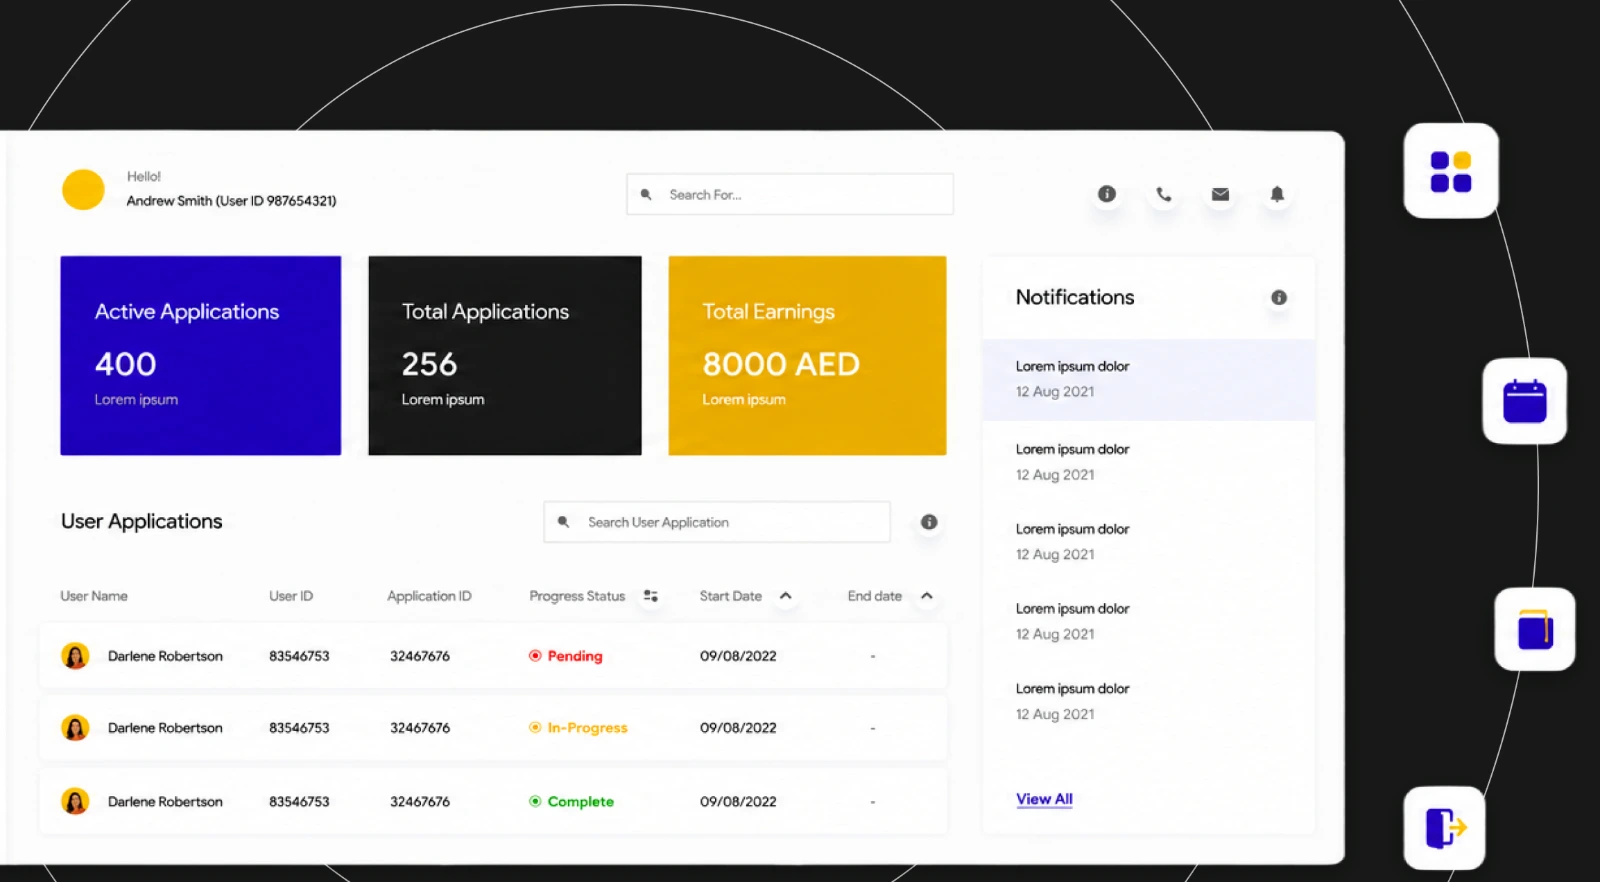Open the mail envelope icon

pos(1220,194)
